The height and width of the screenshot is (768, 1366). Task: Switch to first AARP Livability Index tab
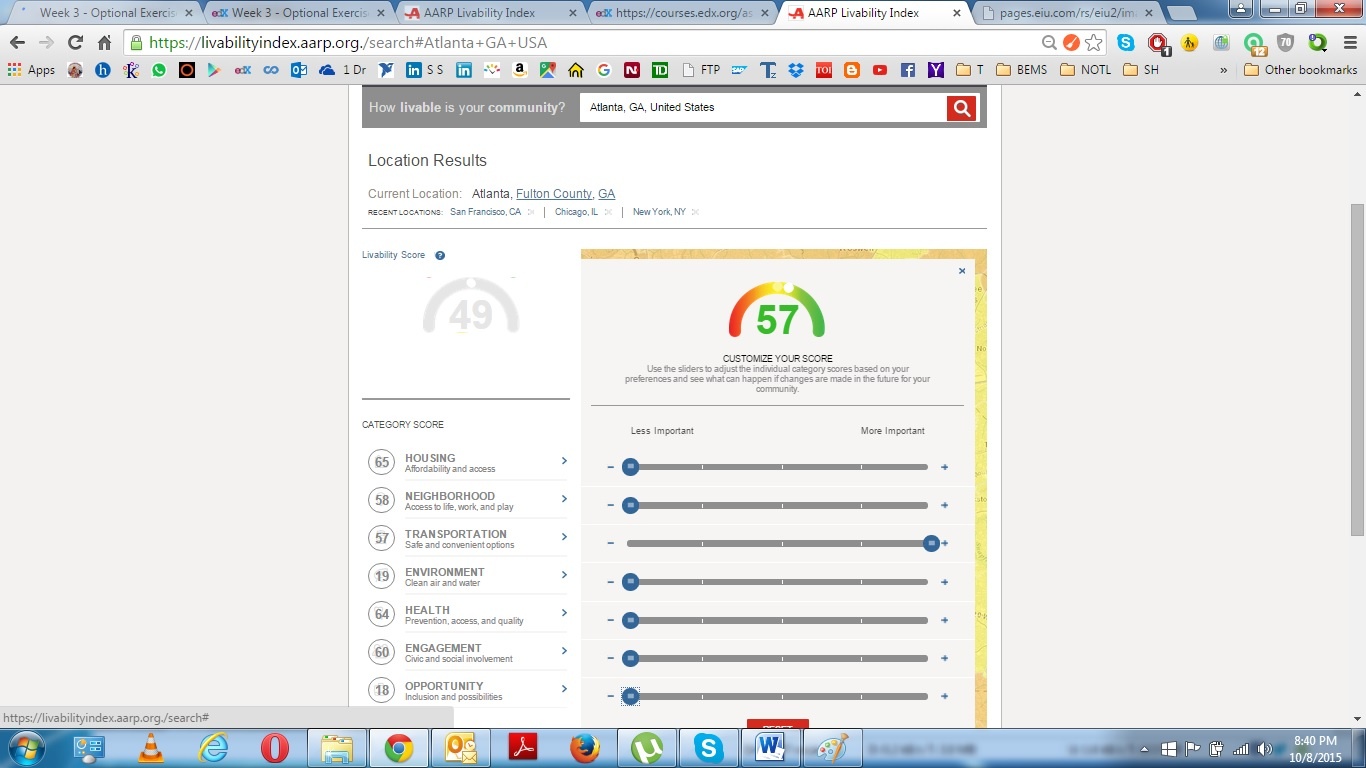[x=485, y=13]
